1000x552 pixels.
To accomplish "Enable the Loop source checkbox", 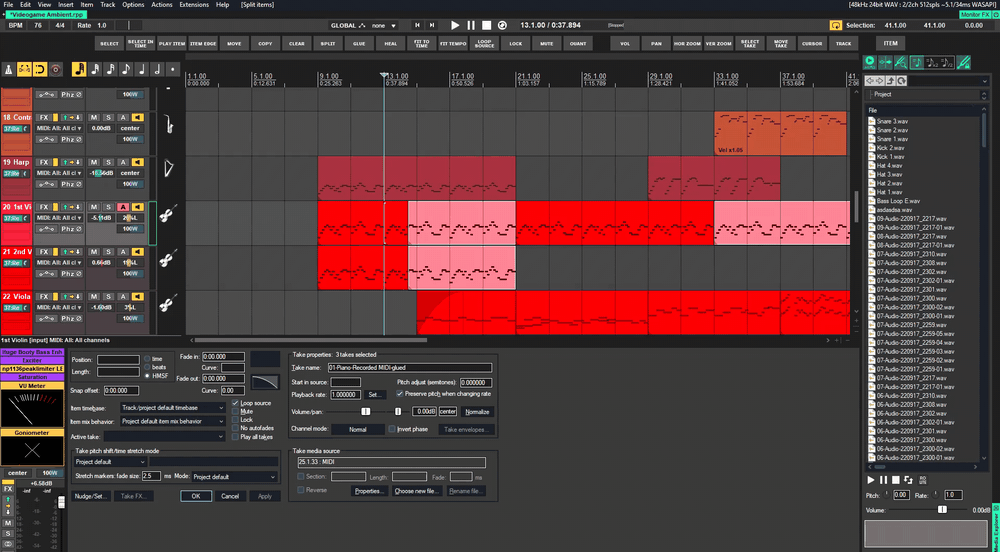I will [235, 402].
